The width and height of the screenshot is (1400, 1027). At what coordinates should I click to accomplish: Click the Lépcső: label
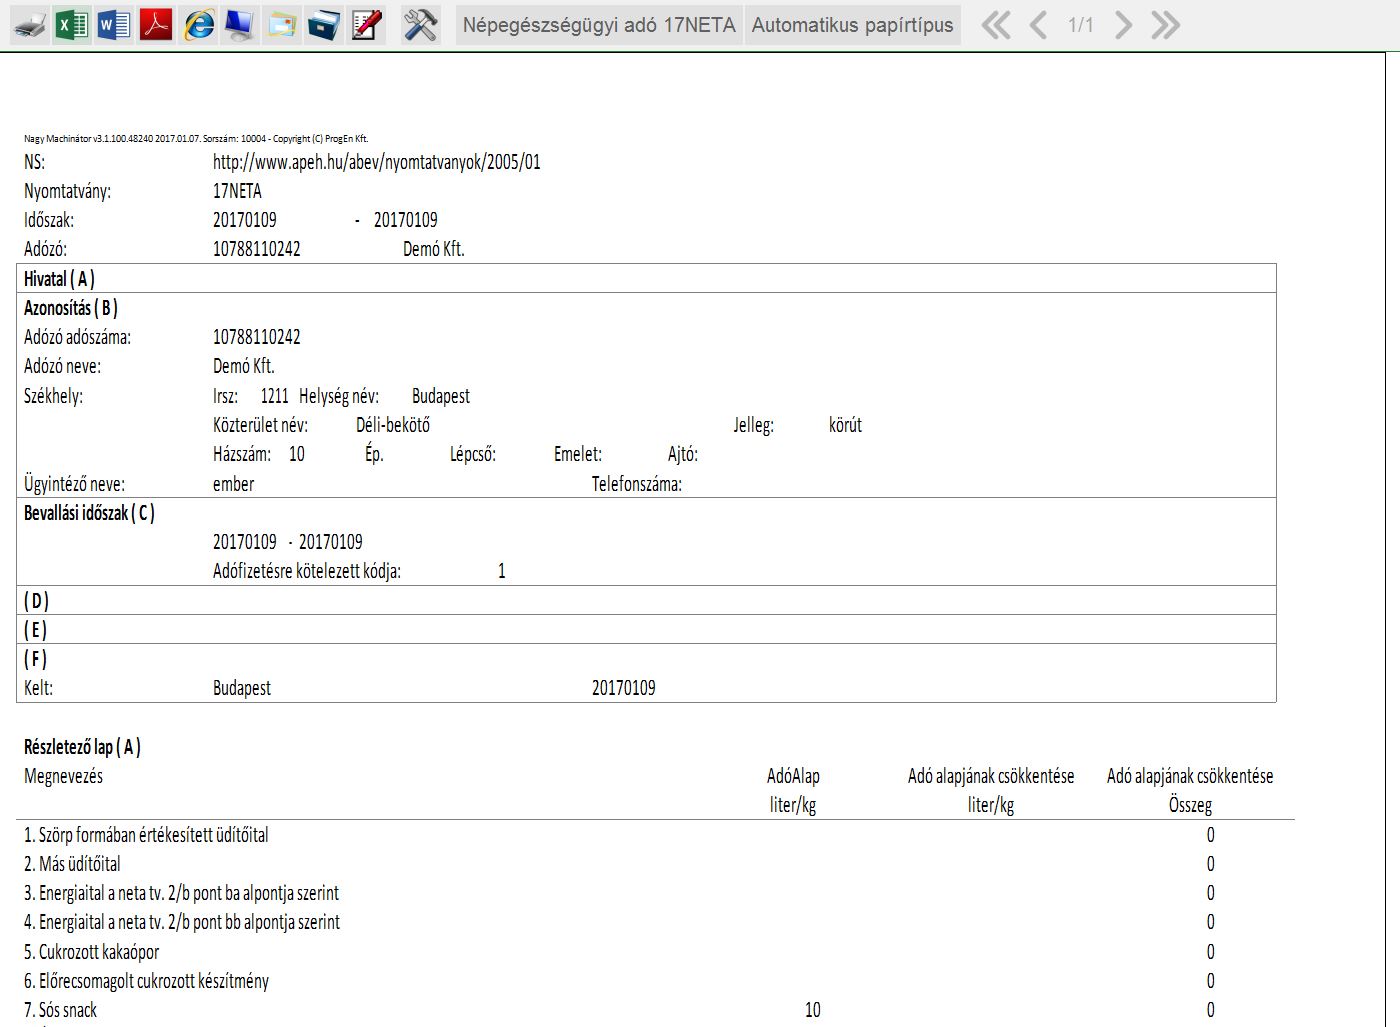pos(473,454)
